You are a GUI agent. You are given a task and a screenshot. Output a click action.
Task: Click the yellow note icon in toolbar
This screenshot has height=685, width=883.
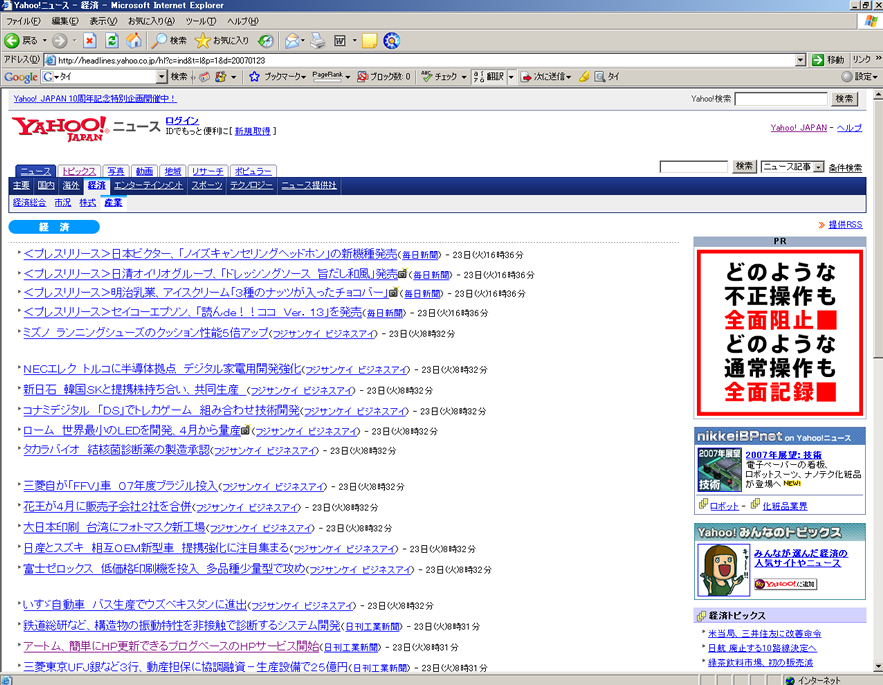[369, 41]
